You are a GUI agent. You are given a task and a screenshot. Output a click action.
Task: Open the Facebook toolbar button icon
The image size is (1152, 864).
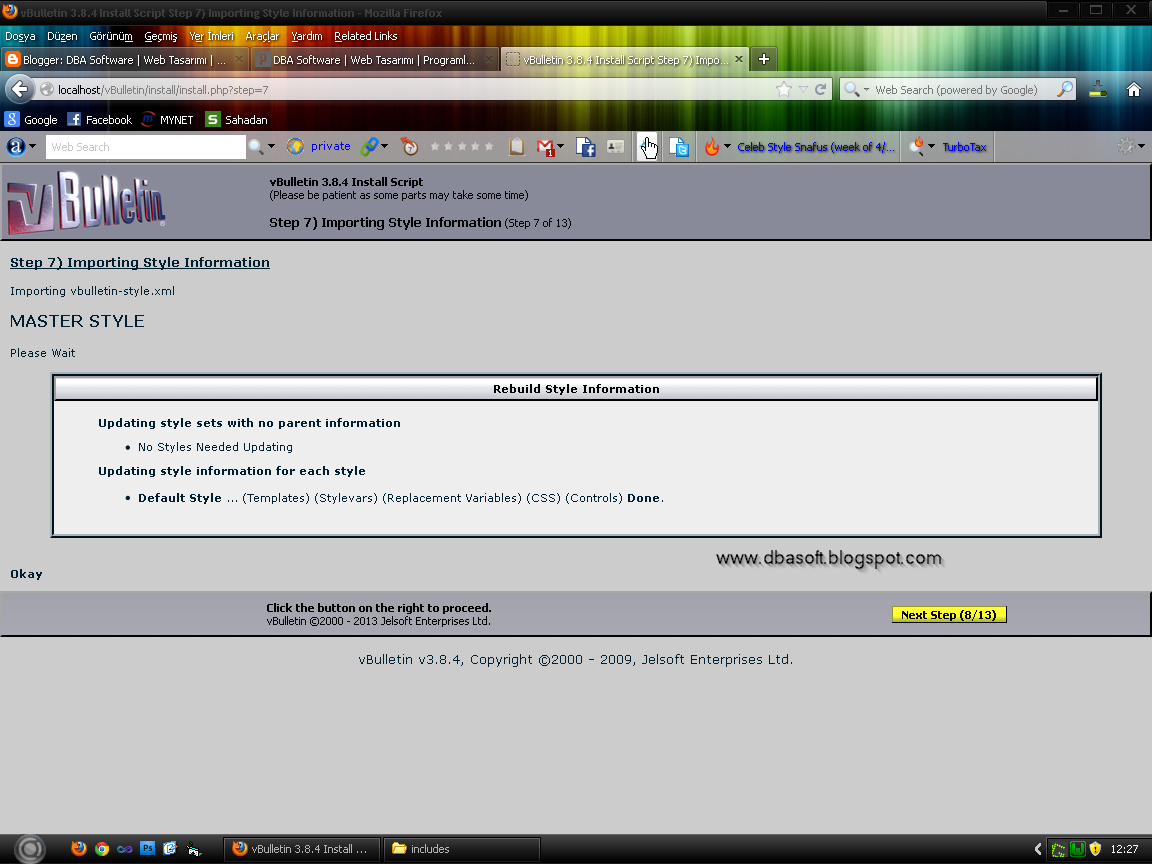coord(586,147)
